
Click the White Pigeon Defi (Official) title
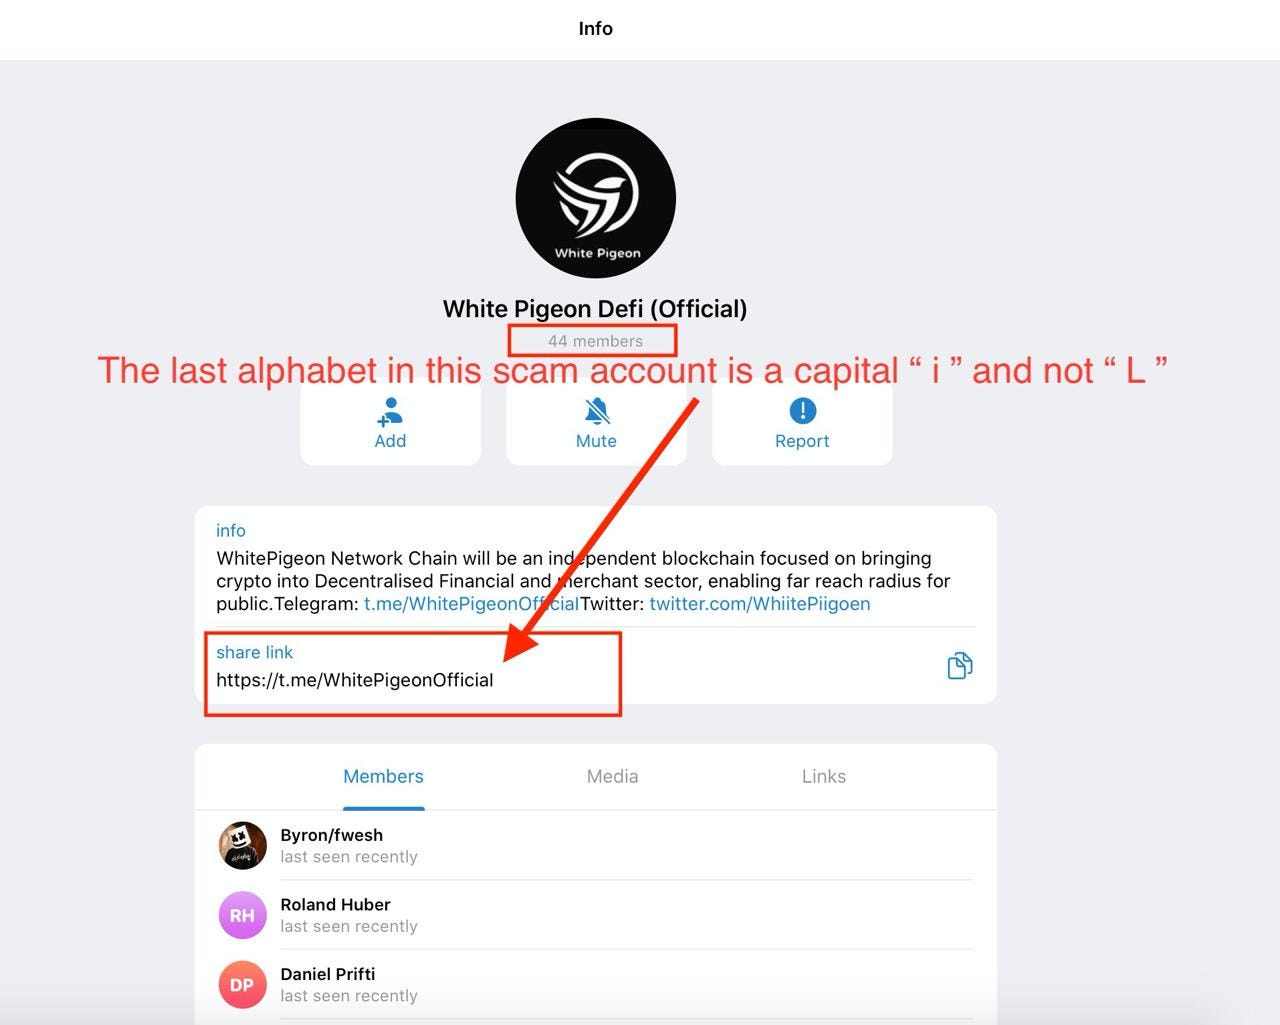pyautogui.click(x=595, y=309)
